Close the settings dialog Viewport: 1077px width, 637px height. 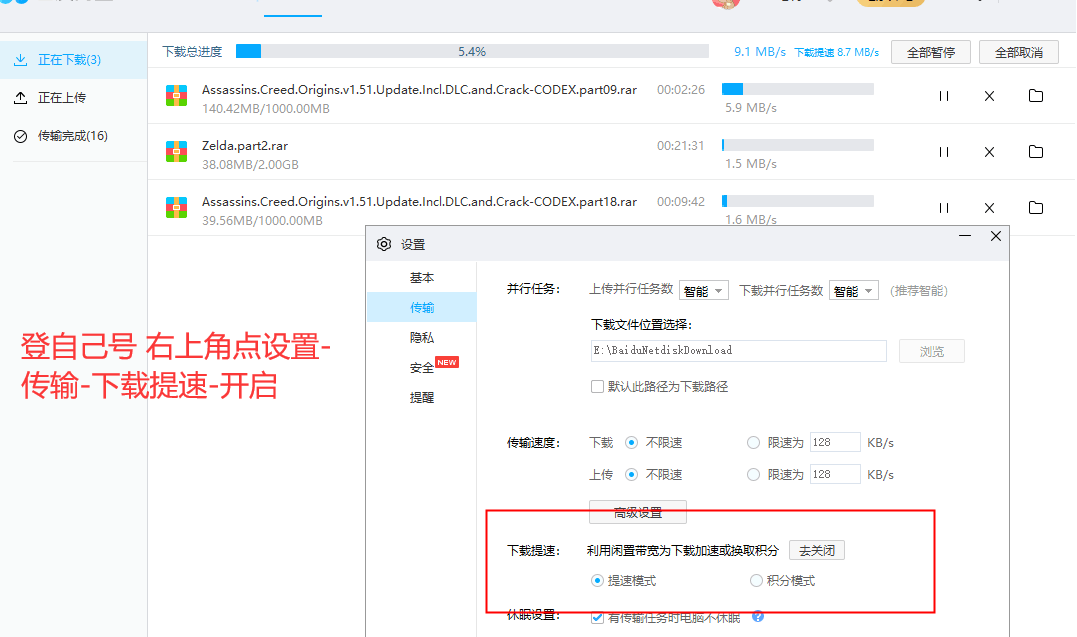click(x=995, y=236)
